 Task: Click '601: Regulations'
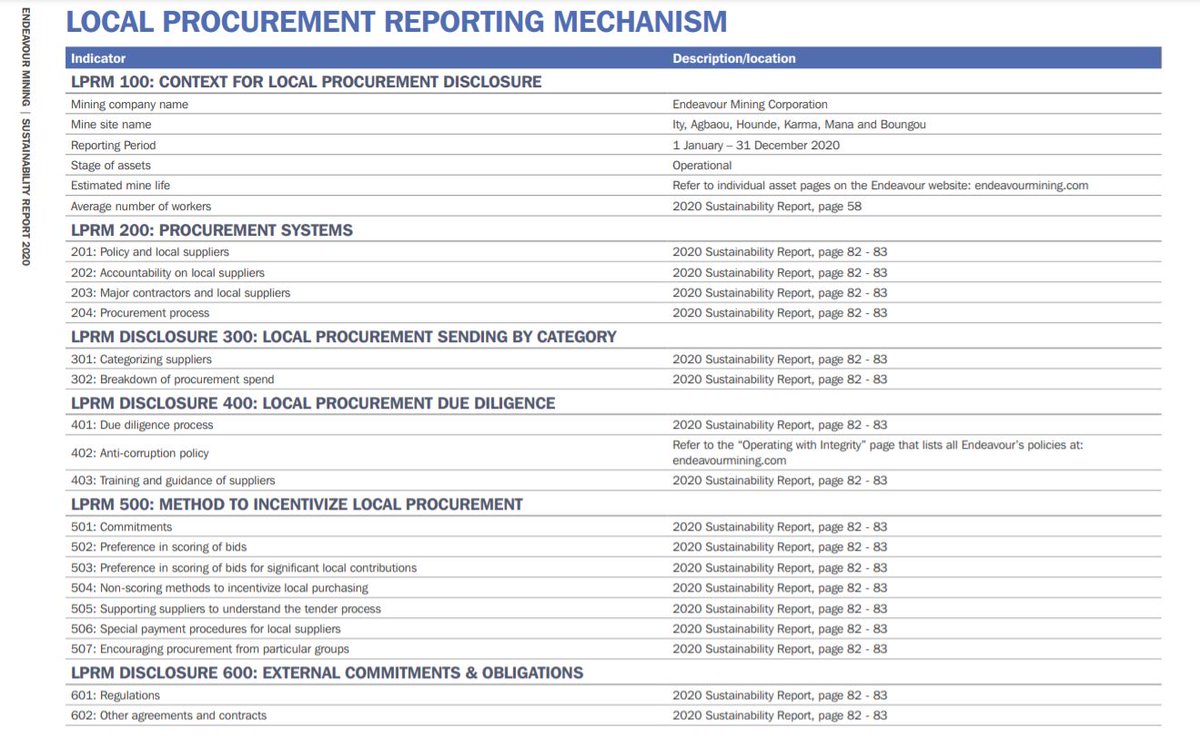[x=115, y=695]
